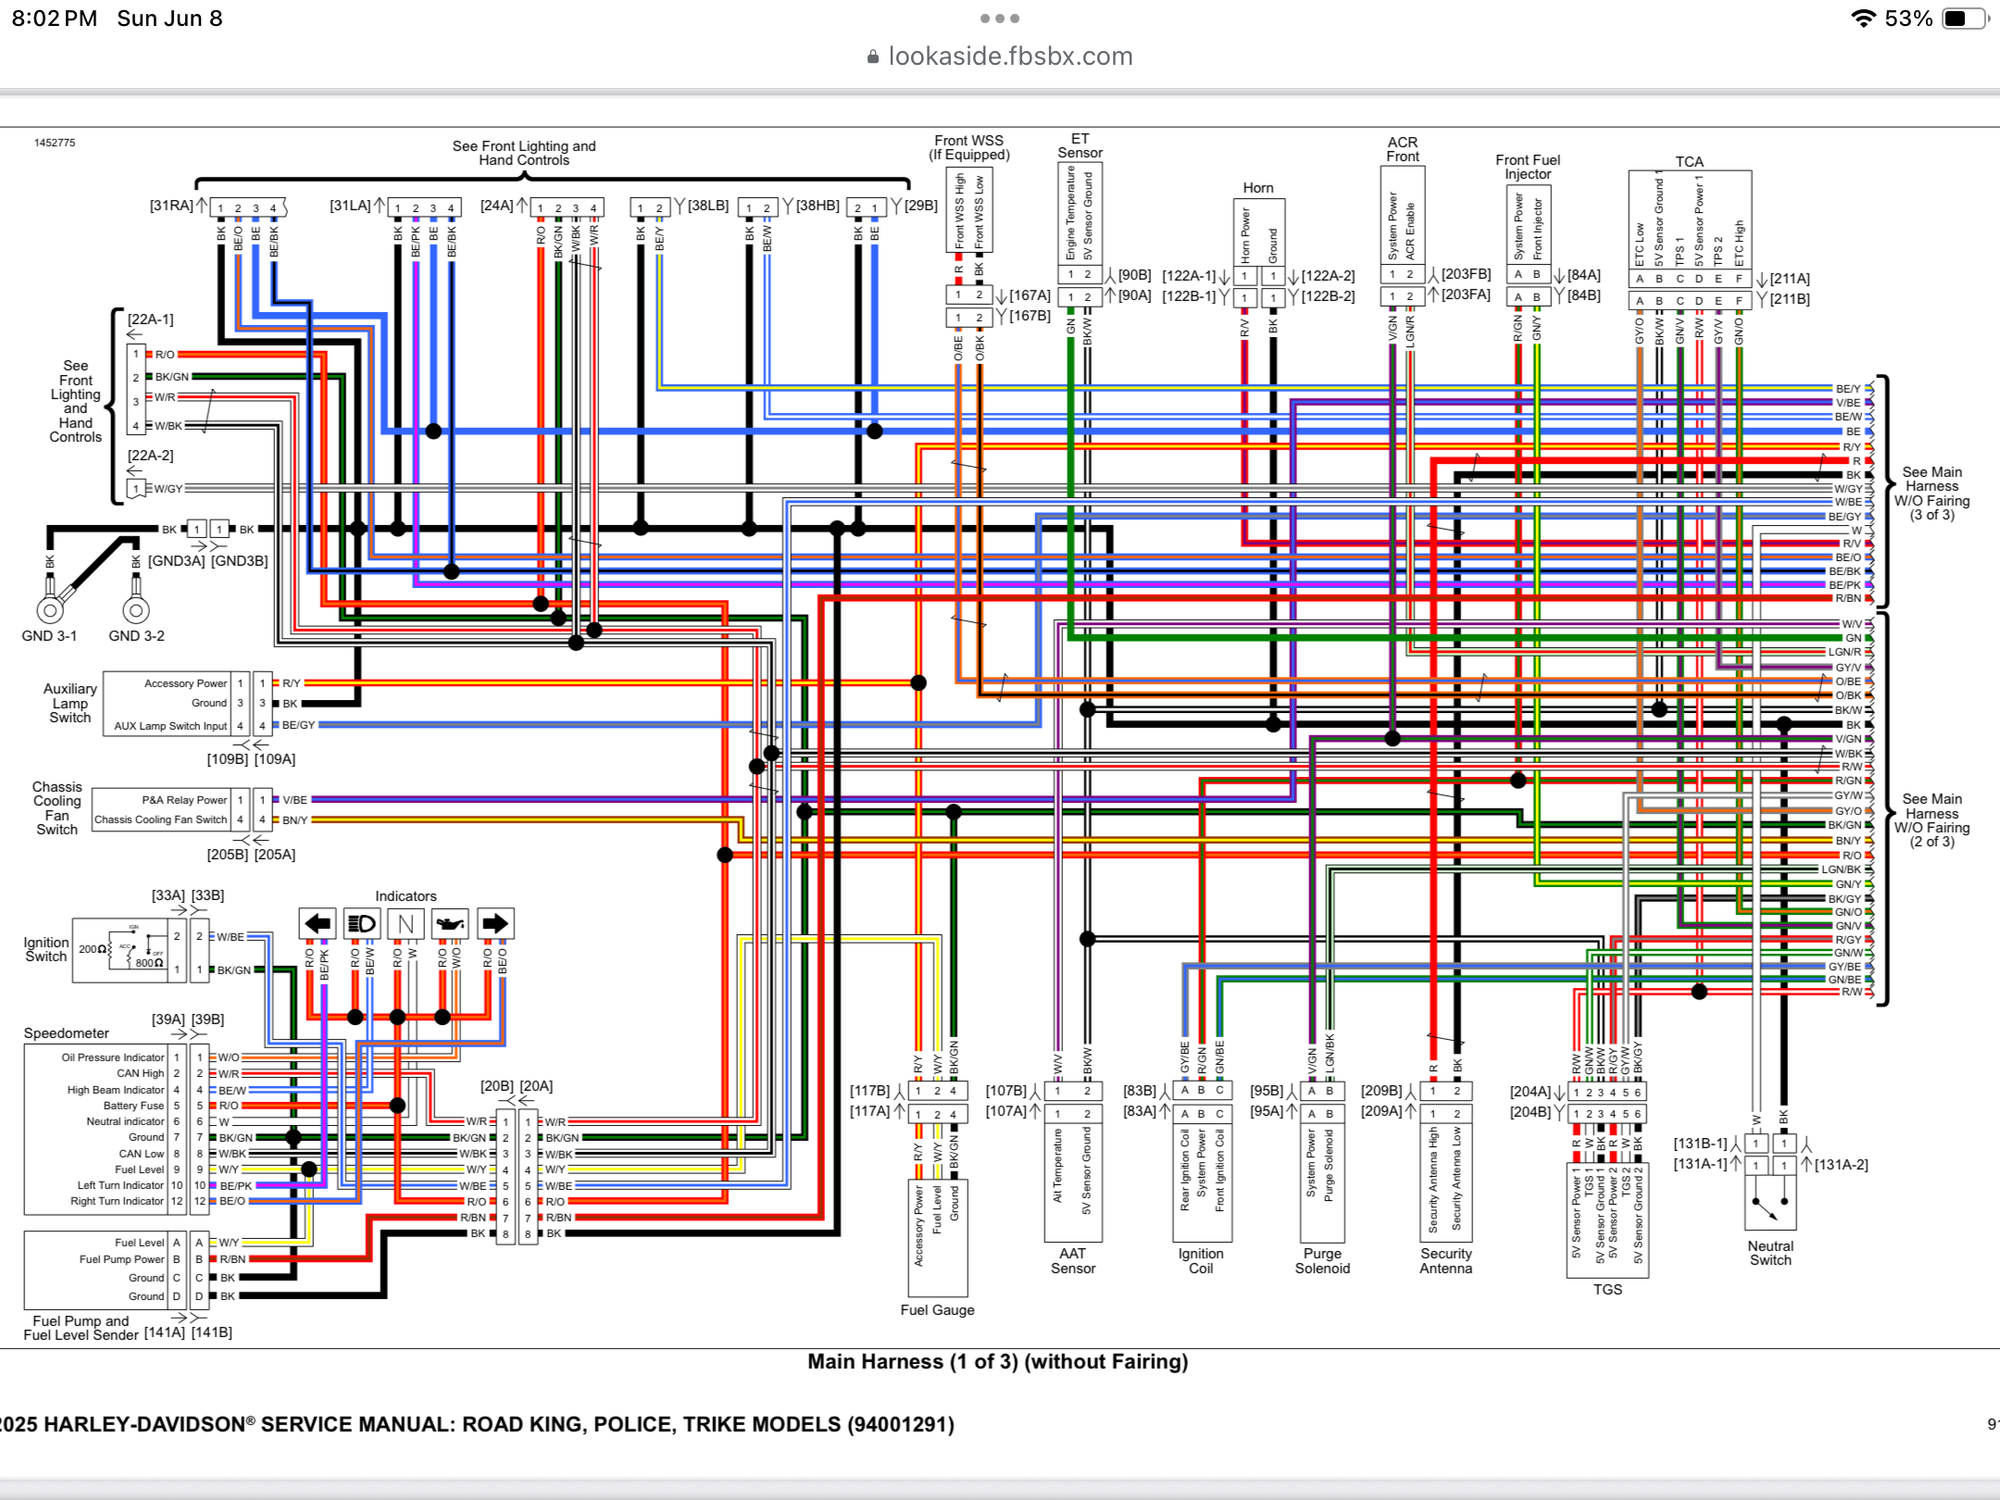Screen dimensions: 2000x1500
Task: Click the high beam headlamp indicator icon
Action: coord(361,924)
